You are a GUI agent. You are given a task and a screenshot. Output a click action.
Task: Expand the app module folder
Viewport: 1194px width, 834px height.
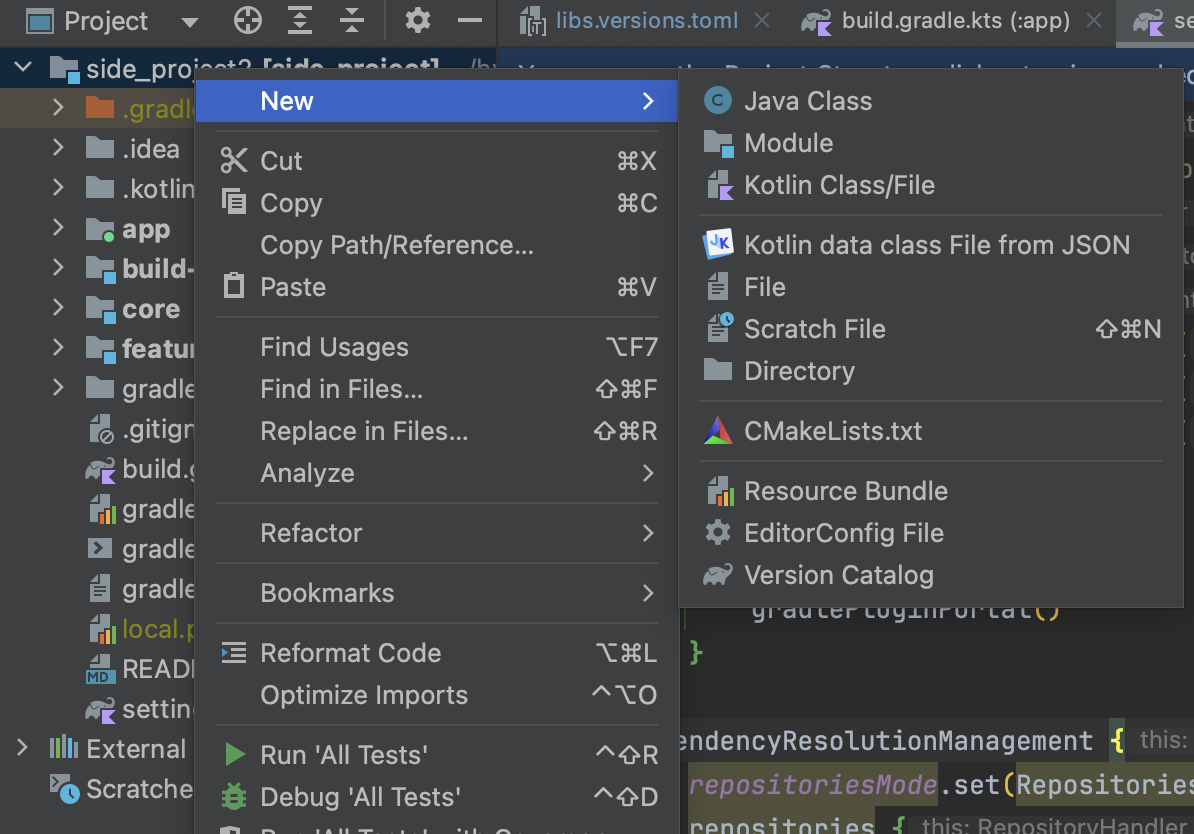pos(58,228)
